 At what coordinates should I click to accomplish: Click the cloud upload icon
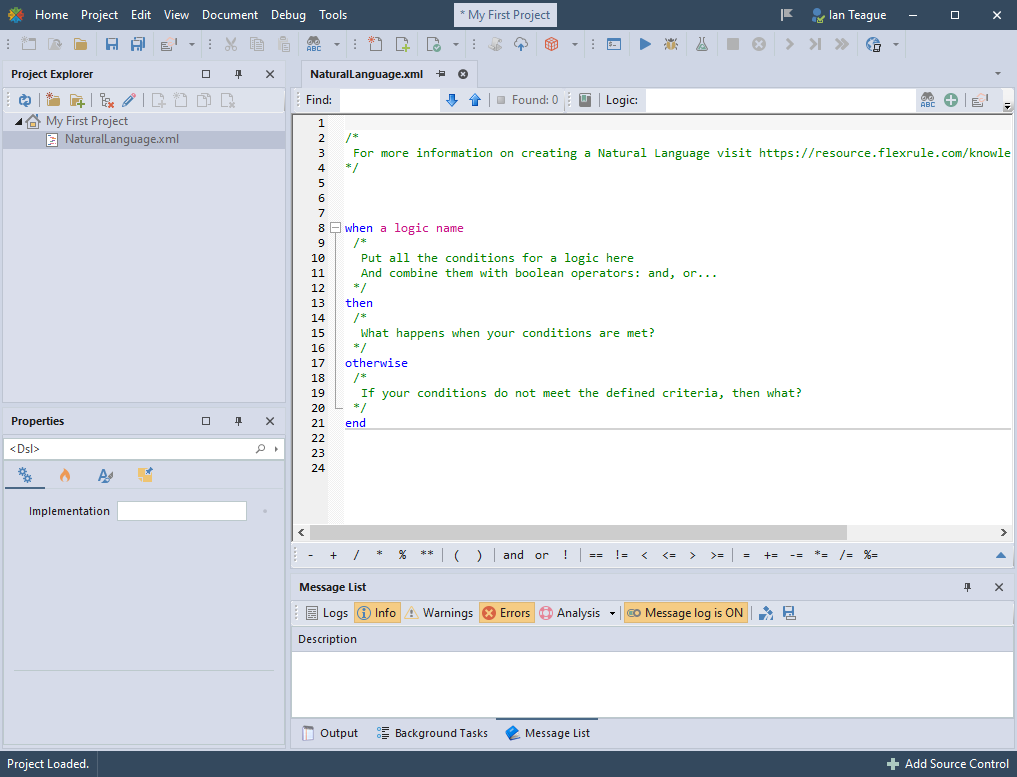click(521, 44)
